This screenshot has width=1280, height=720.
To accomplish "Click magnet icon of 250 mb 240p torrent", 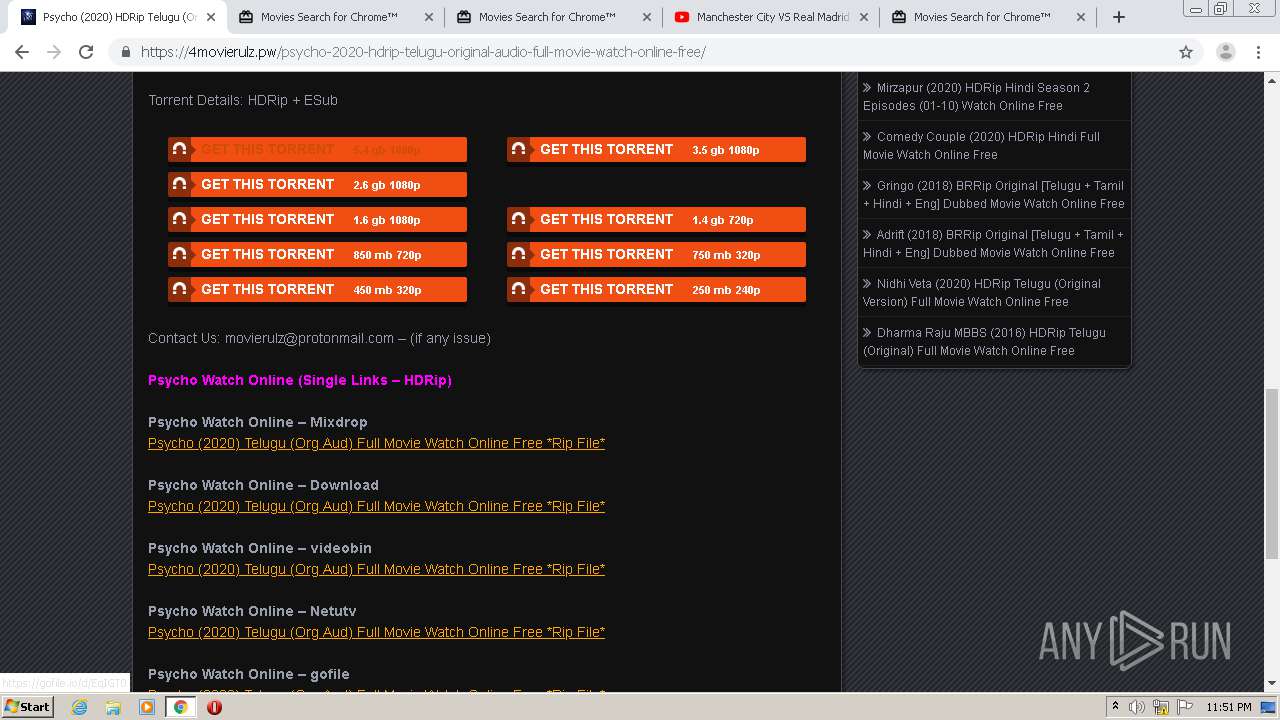I will click(518, 289).
